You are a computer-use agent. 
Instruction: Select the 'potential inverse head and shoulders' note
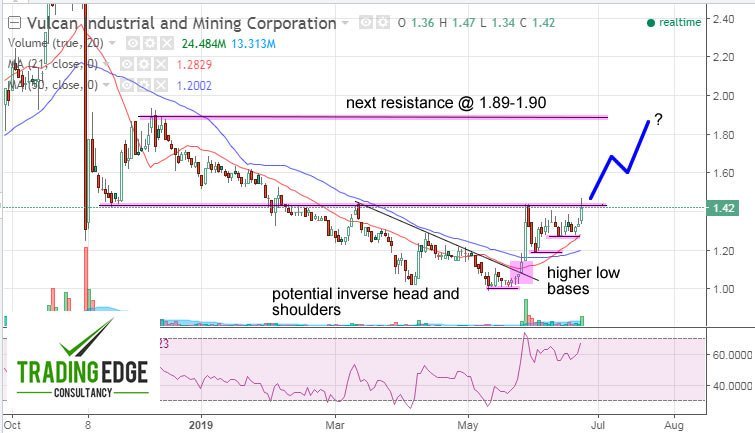coord(365,302)
